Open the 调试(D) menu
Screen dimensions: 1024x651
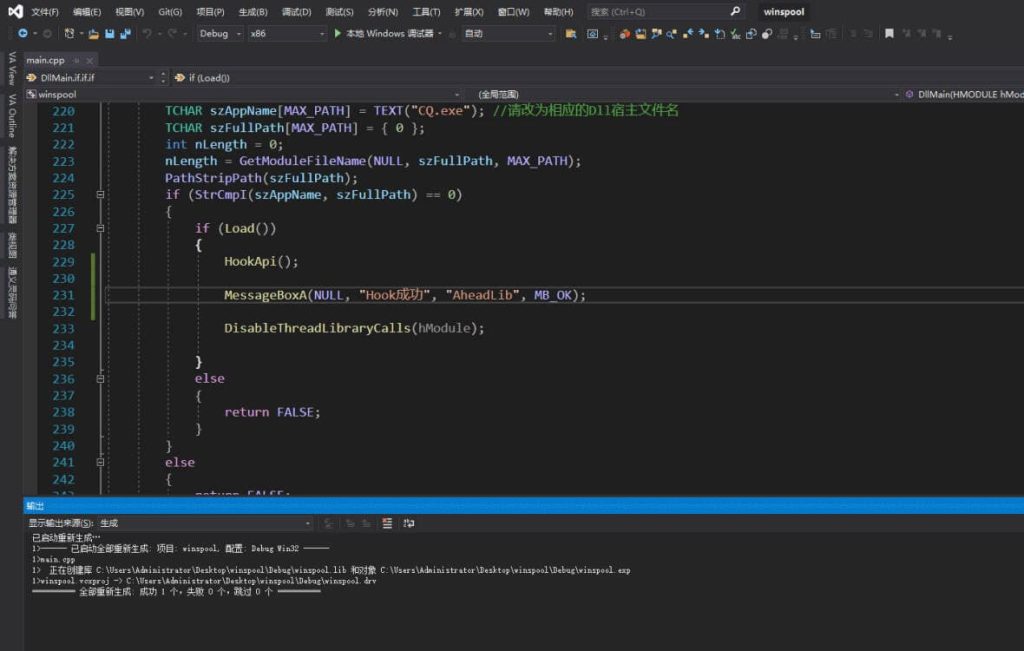(296, 12)
